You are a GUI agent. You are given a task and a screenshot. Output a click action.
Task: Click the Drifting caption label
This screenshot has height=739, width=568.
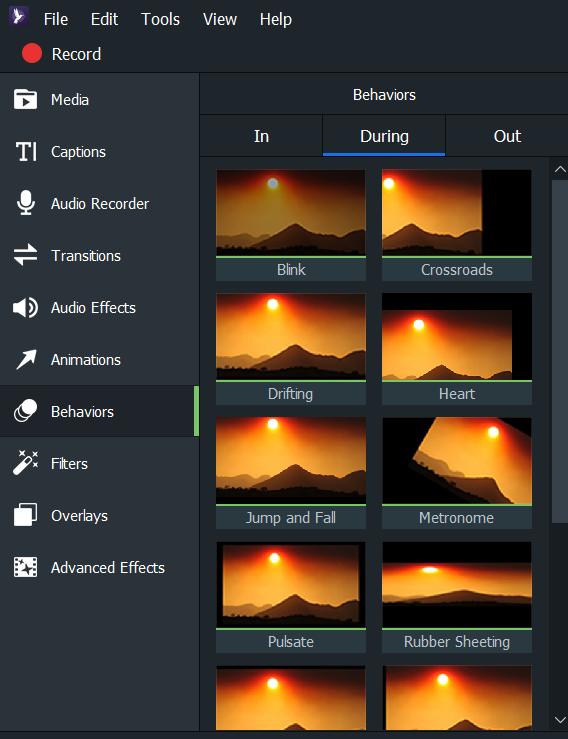[291, 394]
